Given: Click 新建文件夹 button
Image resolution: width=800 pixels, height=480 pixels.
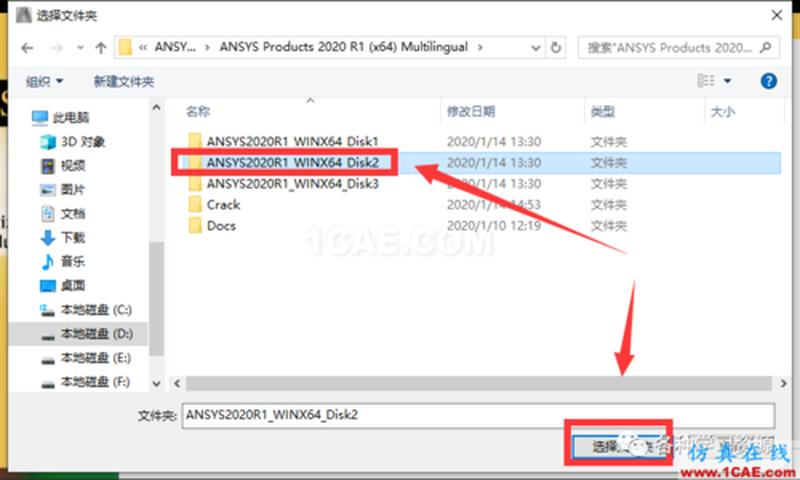Looking at the screenshot, I should tap(123, 81).
